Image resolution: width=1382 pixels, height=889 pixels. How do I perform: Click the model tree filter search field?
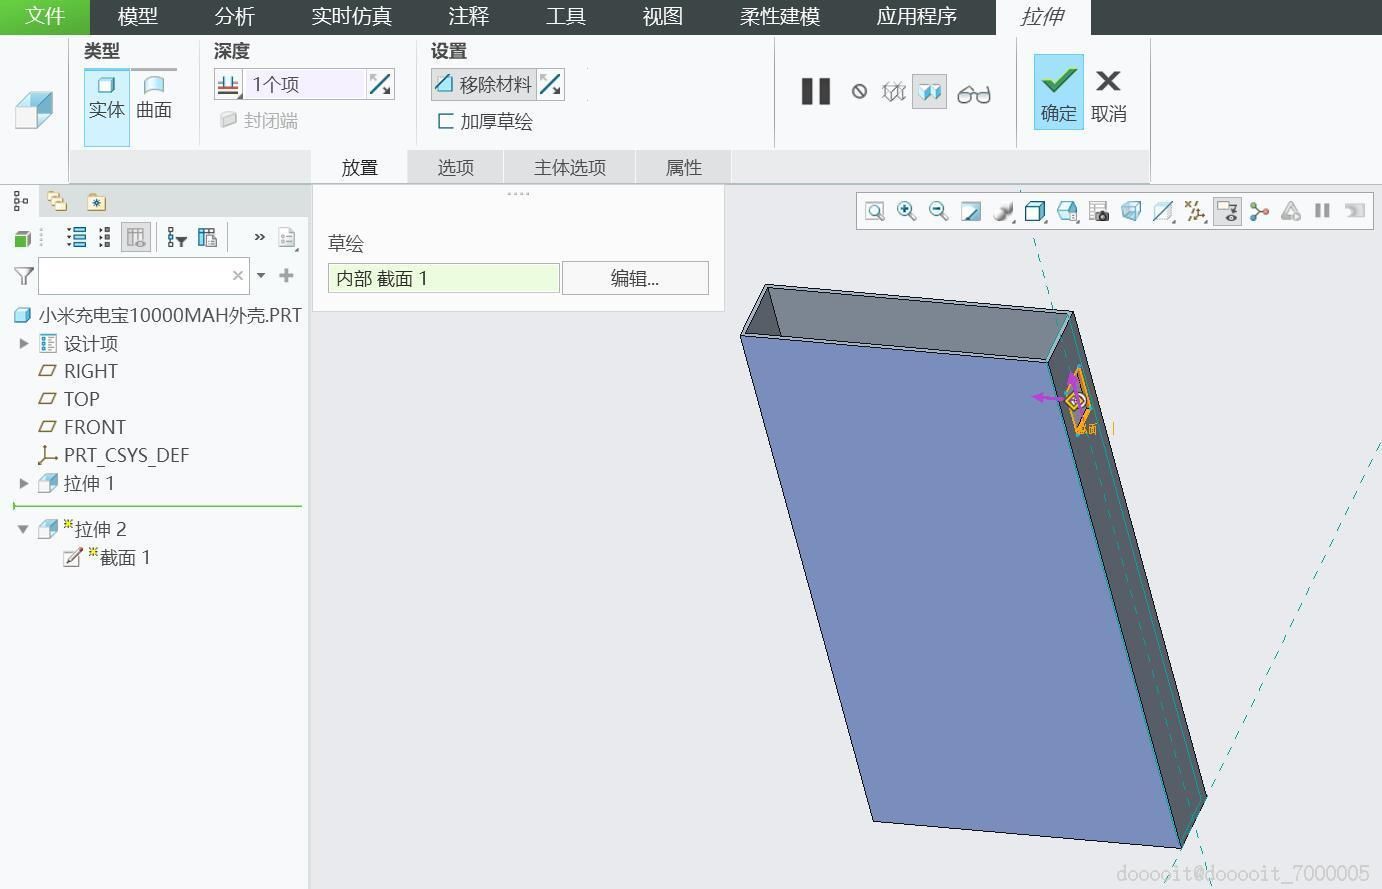tap(135, 275)
